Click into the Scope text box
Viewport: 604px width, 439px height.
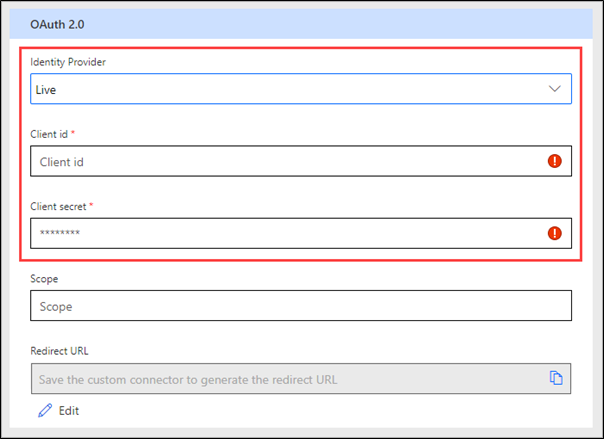301,305
